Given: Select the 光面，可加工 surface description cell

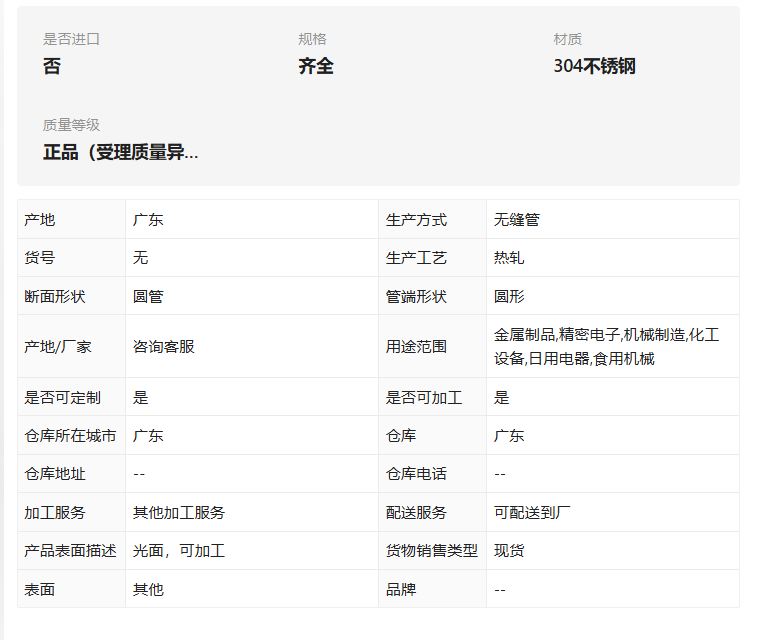Looking at the screenshot, I should tap(252, 550).
